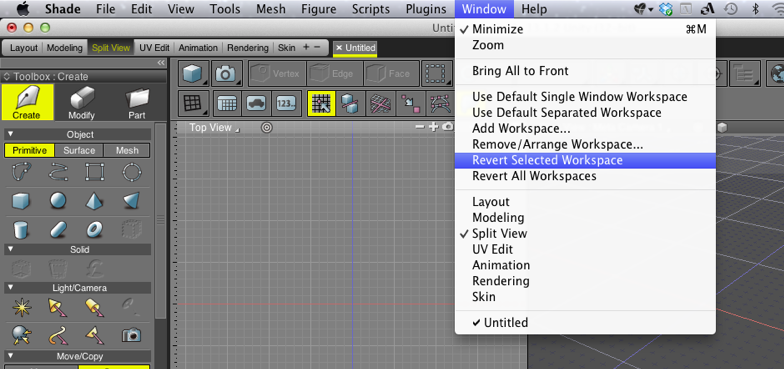Switch toolbox to Part mode
Screen dimensions: 784x369
pos(136,102)
